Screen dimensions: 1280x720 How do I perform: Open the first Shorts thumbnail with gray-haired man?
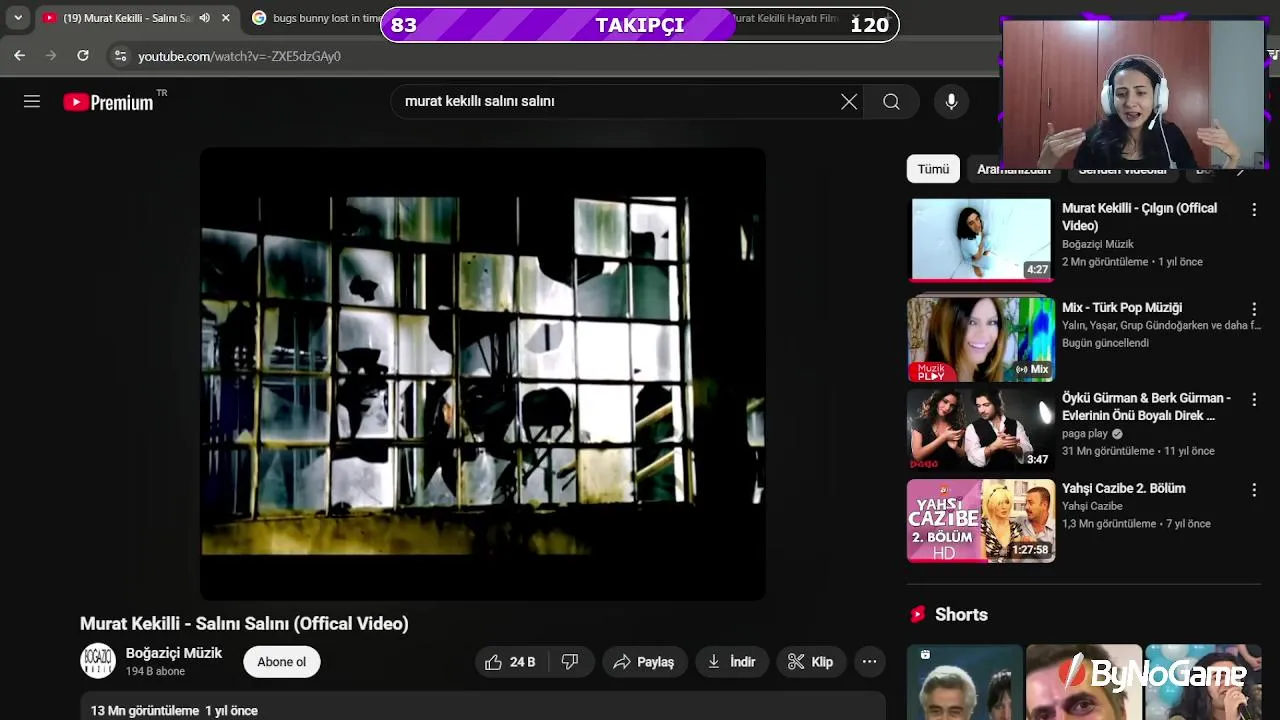pos(965,682)
